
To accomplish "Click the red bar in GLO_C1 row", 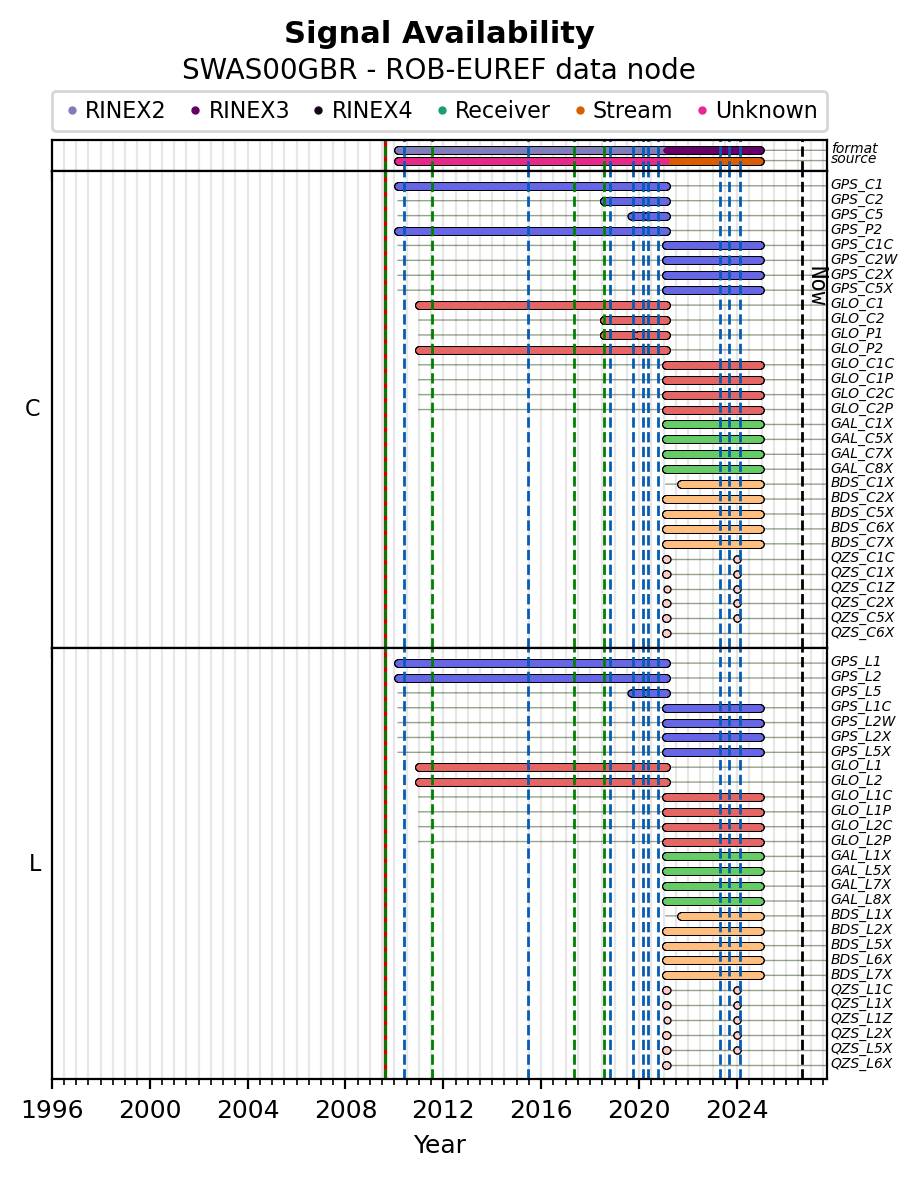I will pyautogui.click(x=542, y=305).
